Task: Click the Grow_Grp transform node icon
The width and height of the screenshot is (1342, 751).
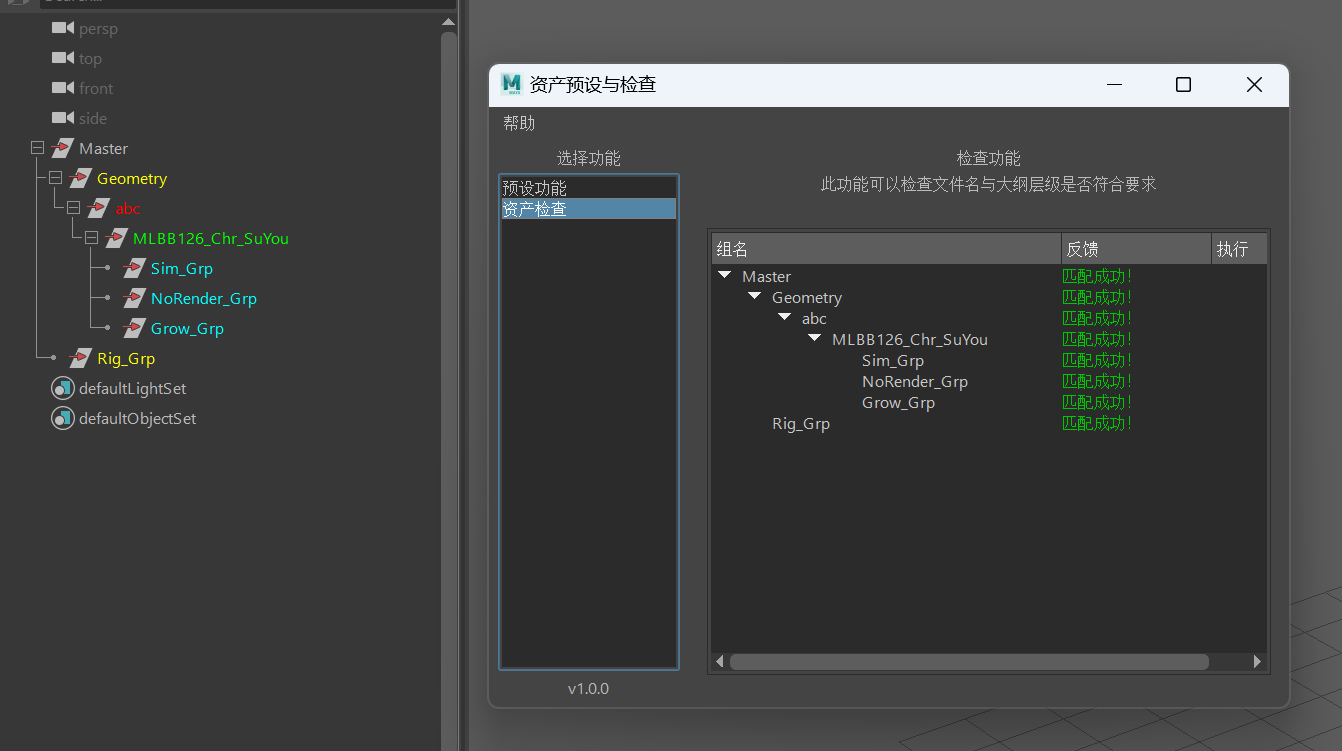Action: [x=135, y=328]
